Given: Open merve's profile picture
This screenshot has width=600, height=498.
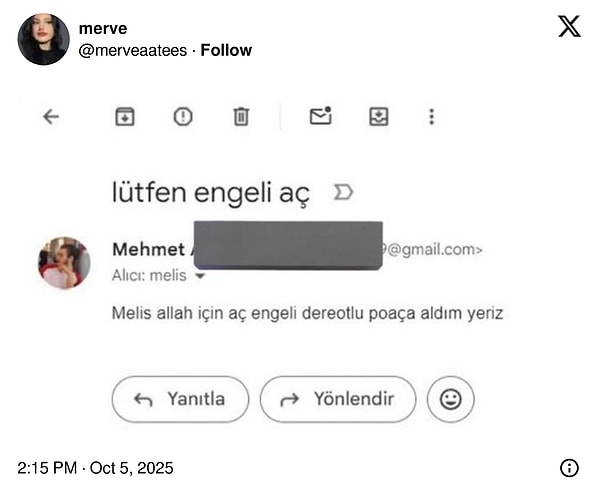Looking at the screenshot, I should 43,39.
